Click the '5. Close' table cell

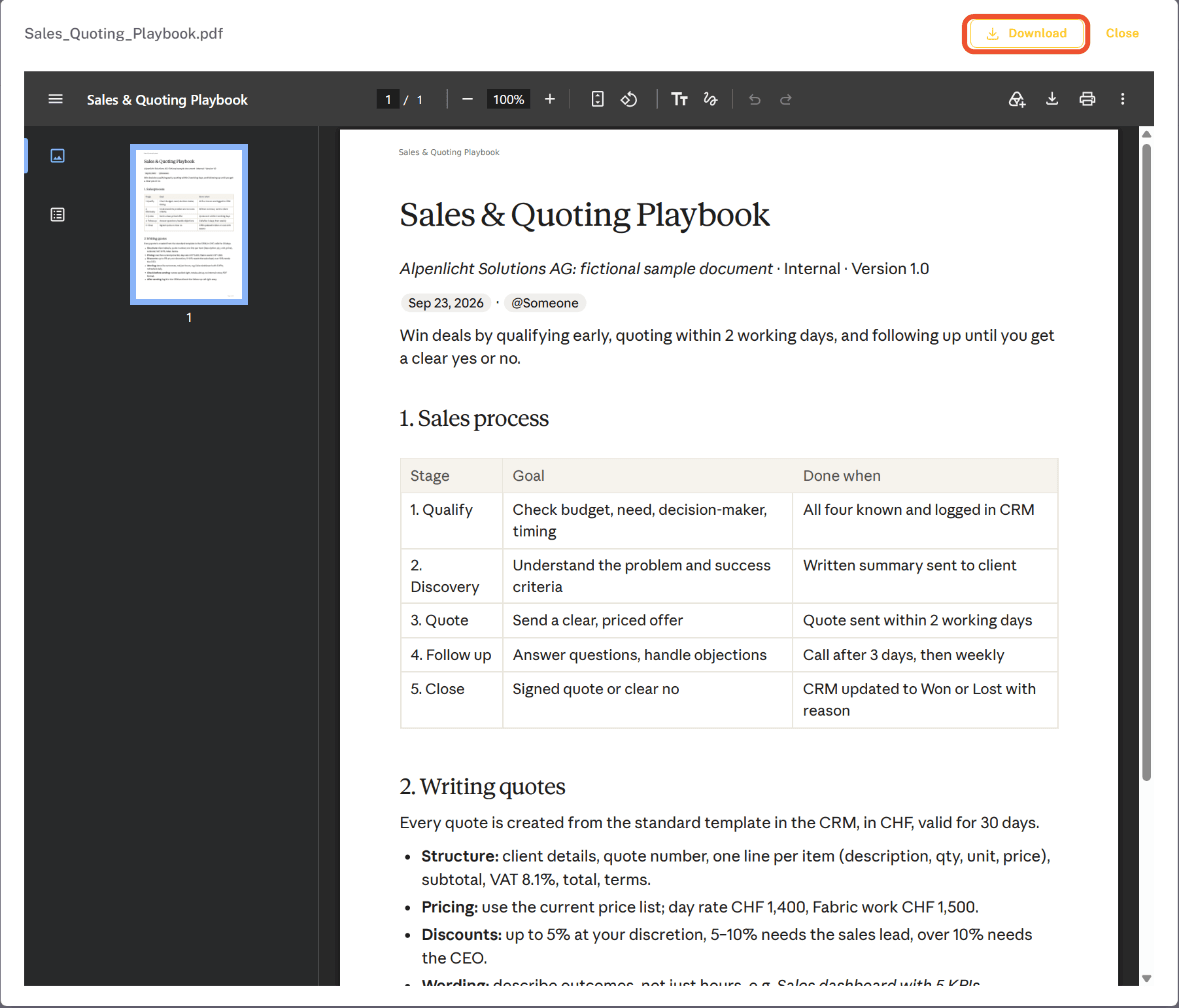[451, 699]
